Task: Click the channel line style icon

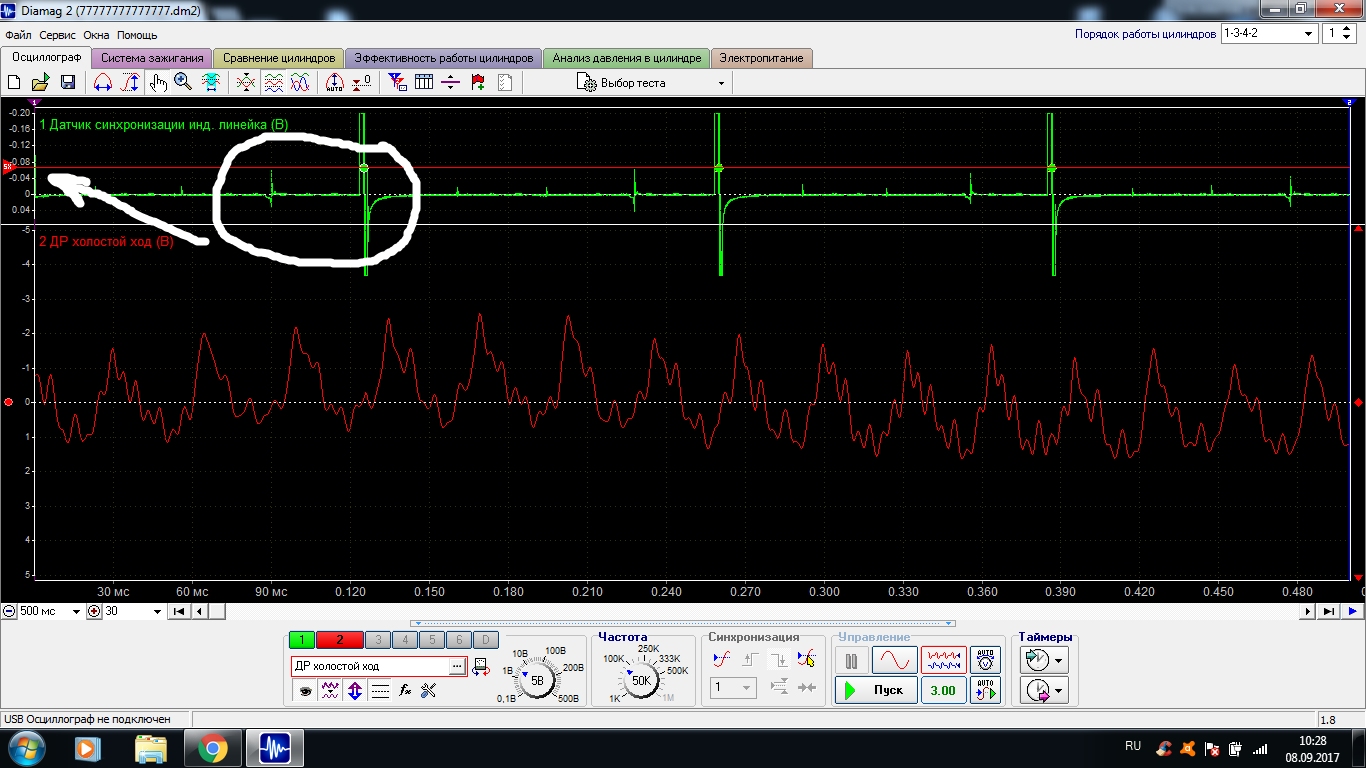Action: pos(380,690)
